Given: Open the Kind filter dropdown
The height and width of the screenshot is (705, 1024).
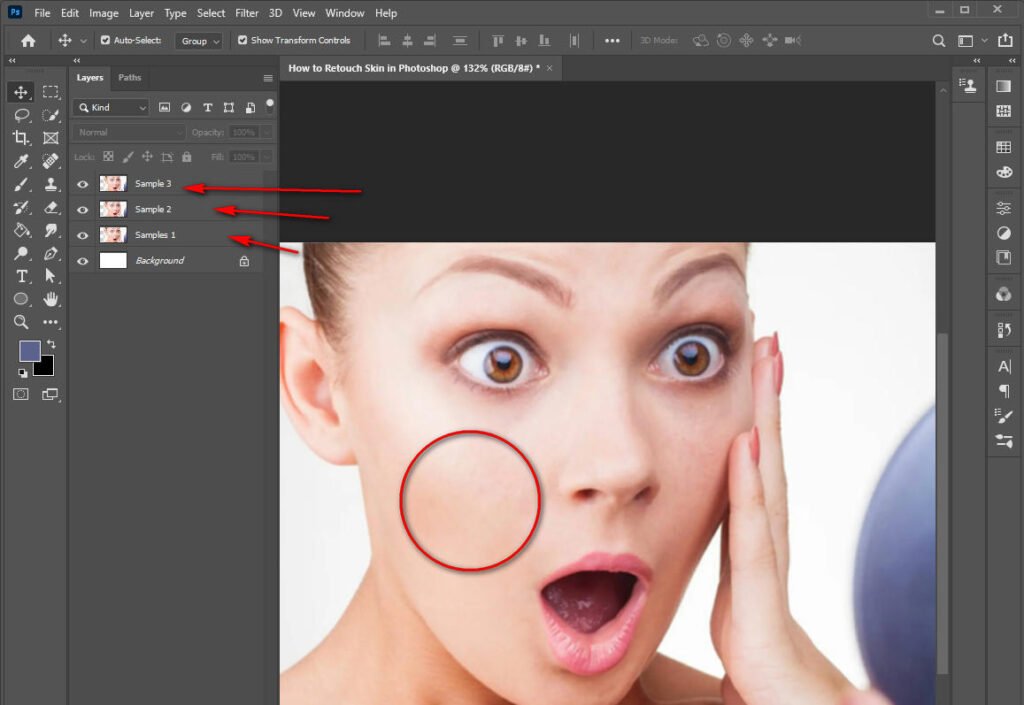Looking at the screenshot, I should [x=111, y=108].
